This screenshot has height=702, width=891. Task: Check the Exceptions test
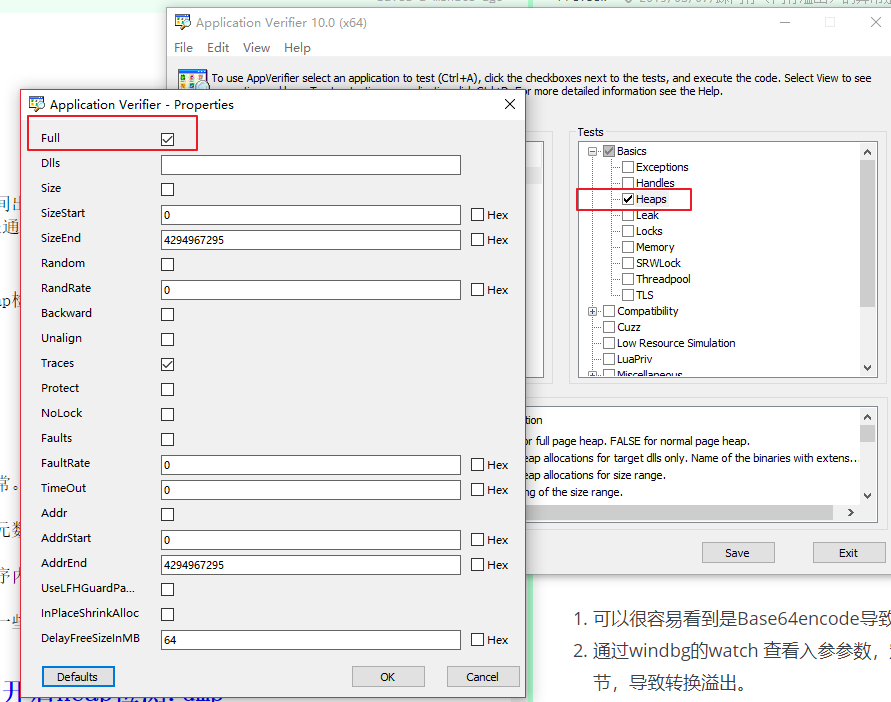pyautogui.click(x=628, y=167)
